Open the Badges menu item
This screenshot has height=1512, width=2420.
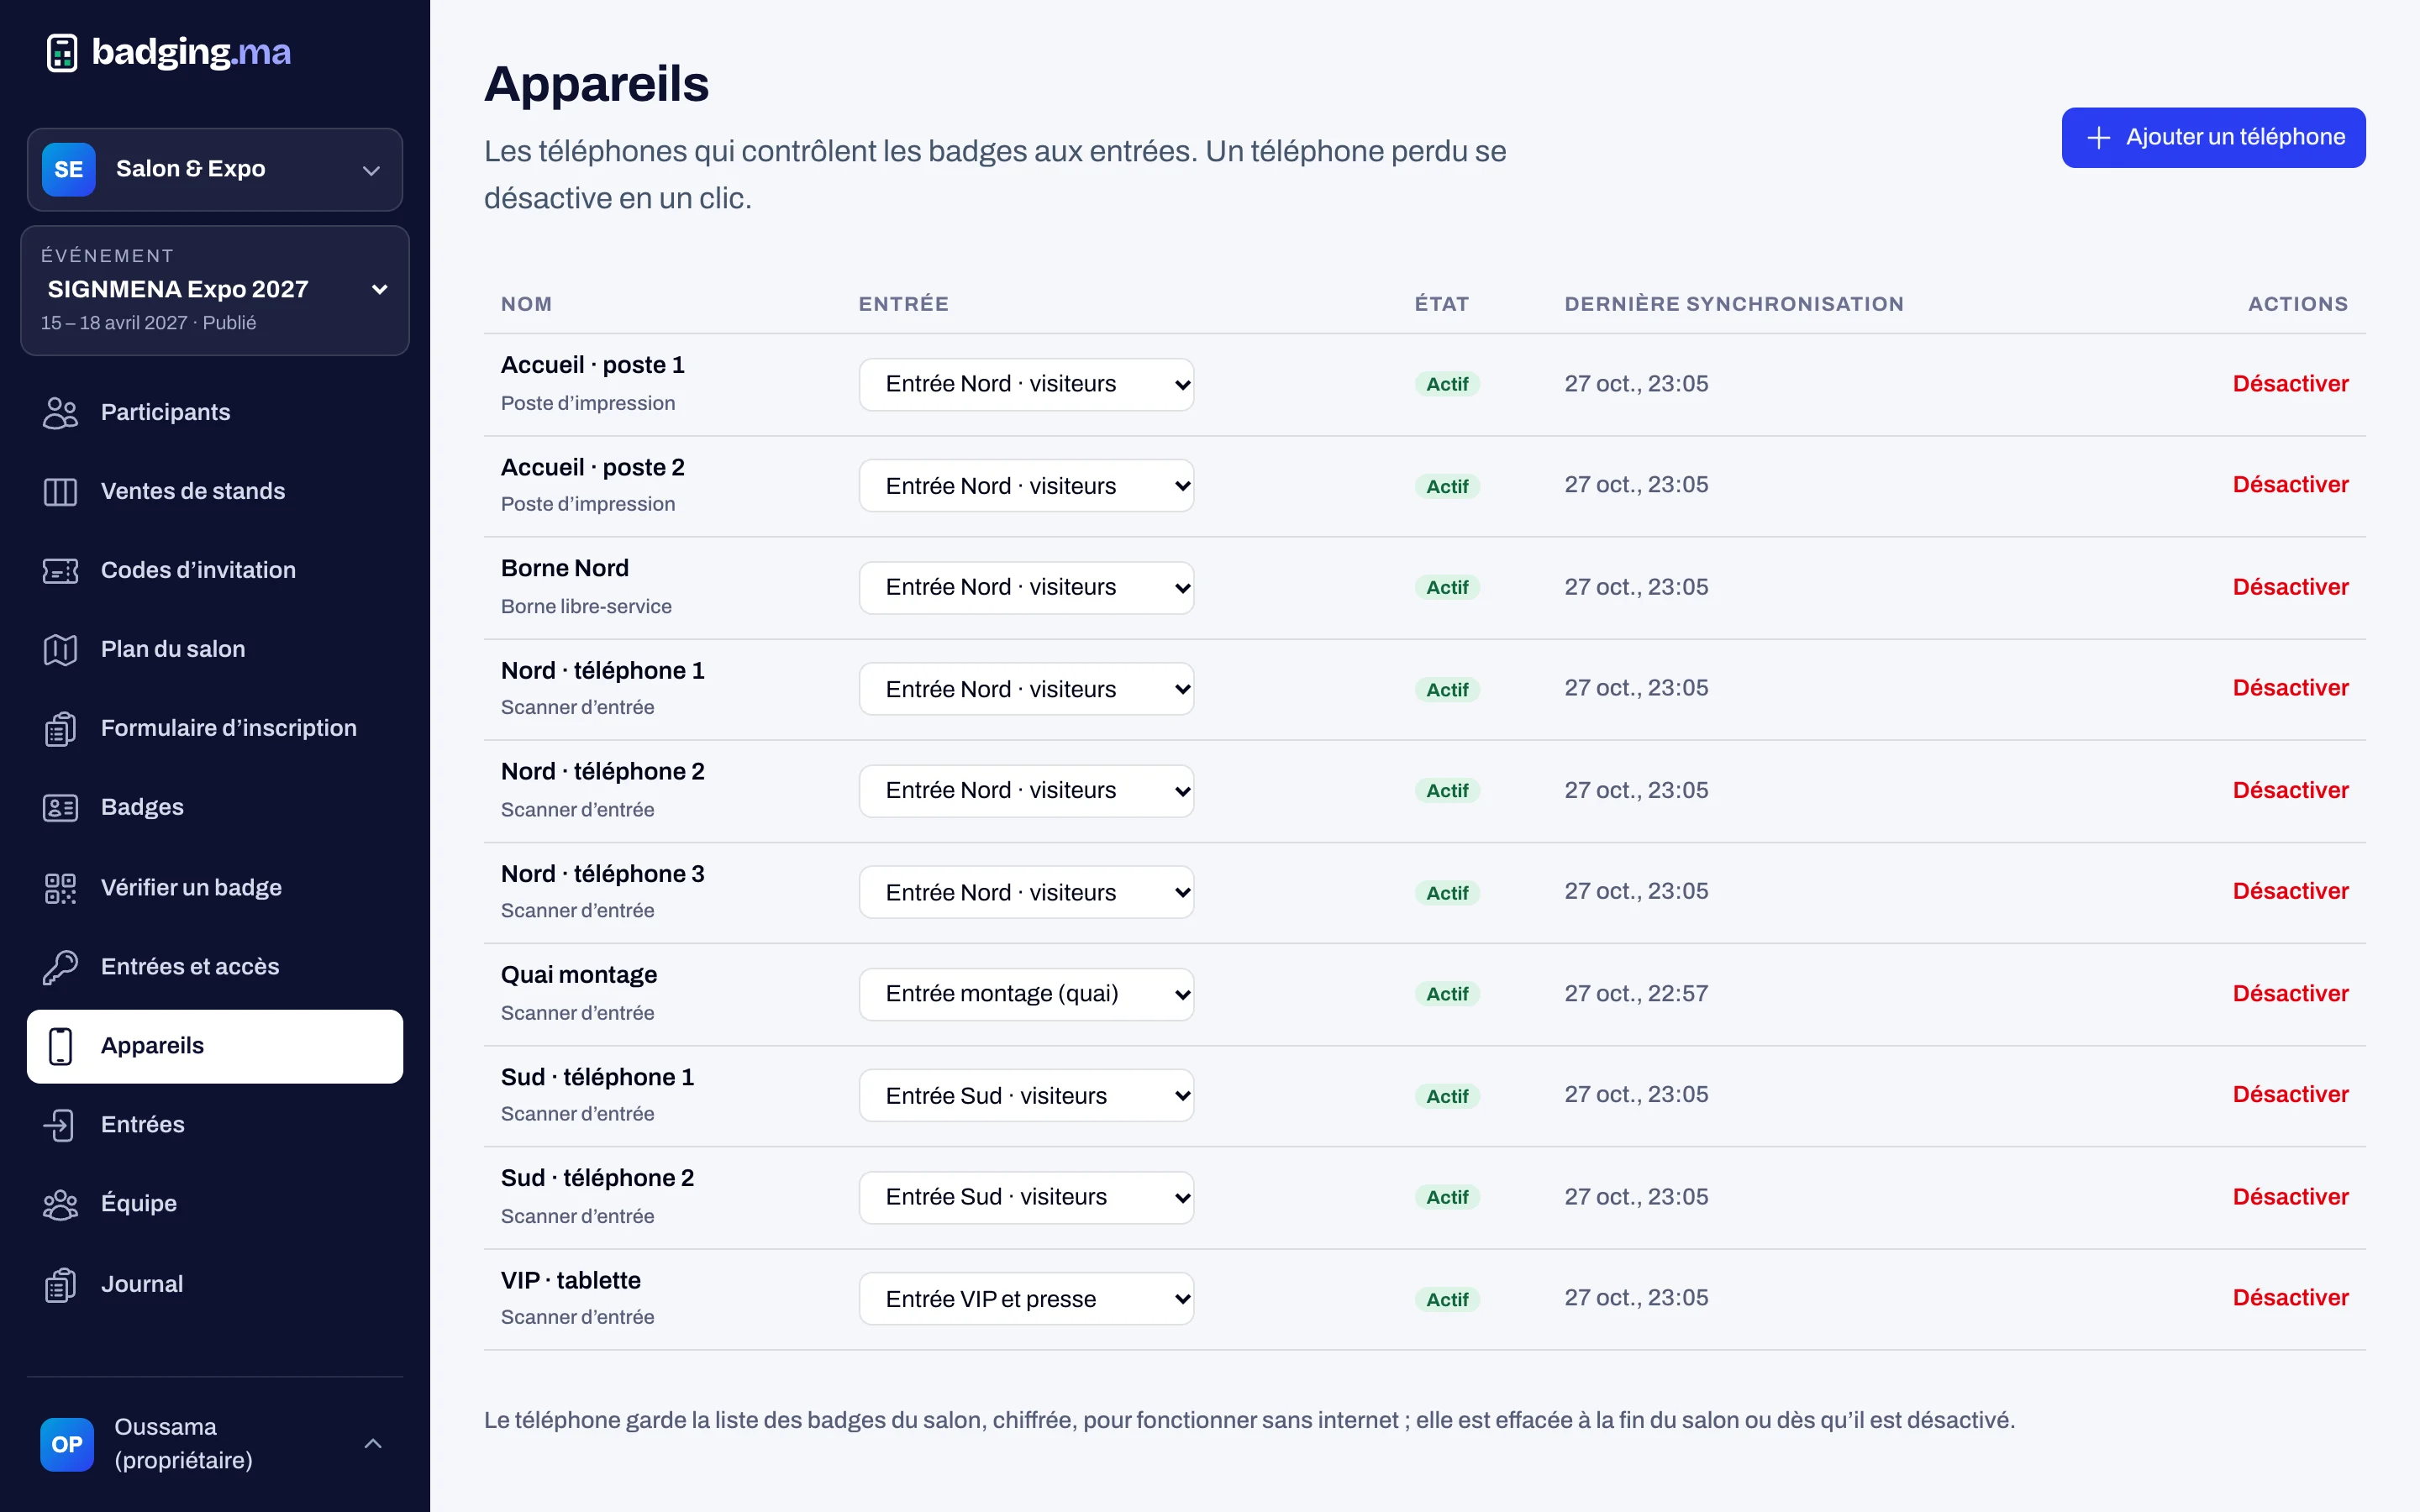click(215, 807)
